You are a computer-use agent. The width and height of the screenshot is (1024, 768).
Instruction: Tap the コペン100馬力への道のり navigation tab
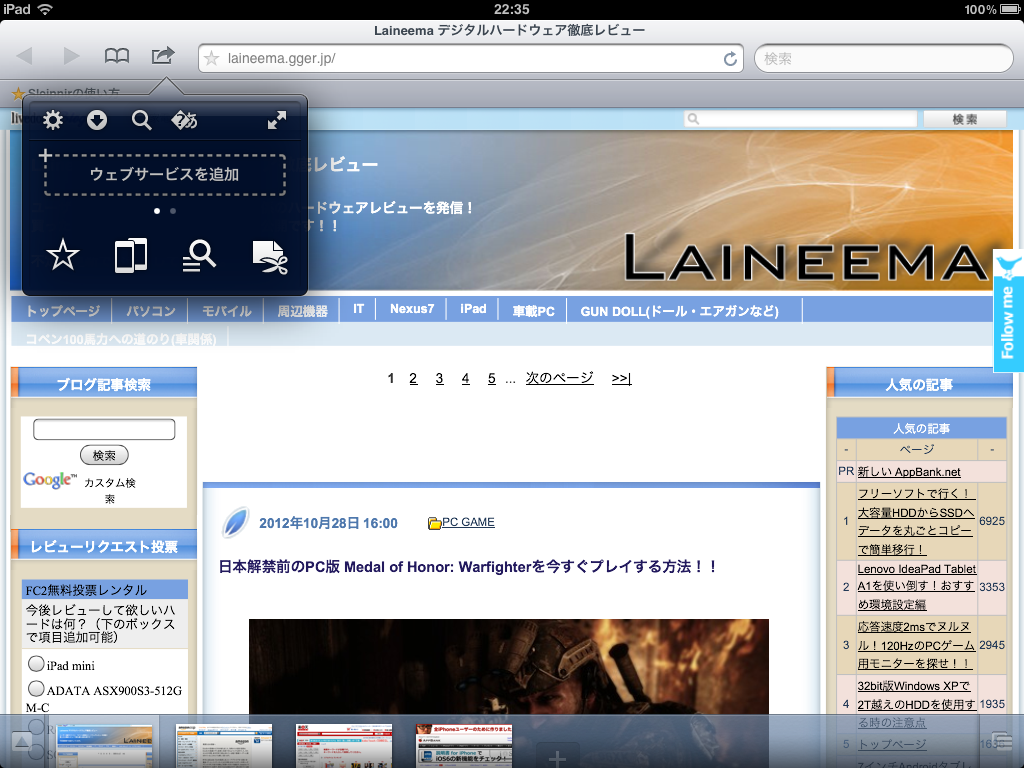(x=121, y=339)
